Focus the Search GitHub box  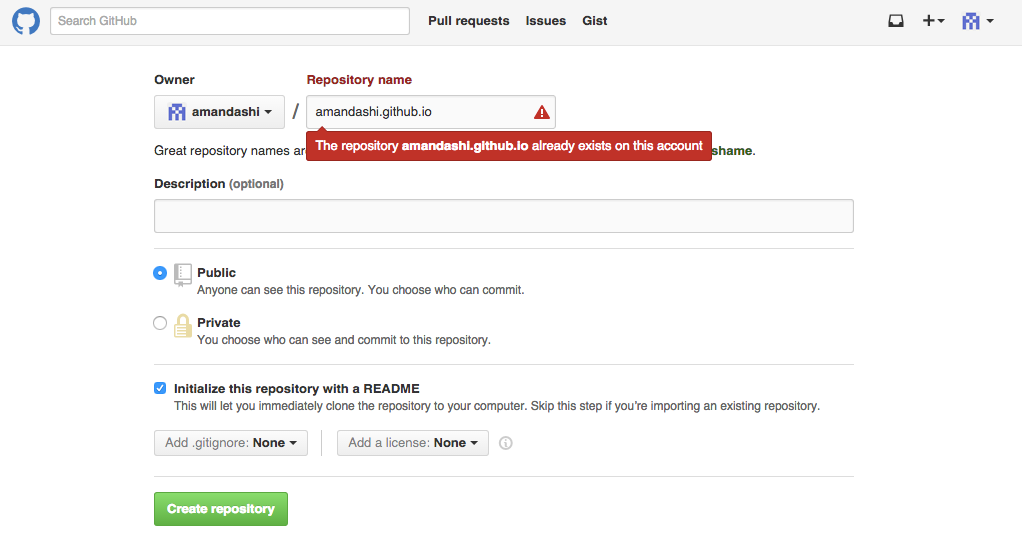point(230,21)
